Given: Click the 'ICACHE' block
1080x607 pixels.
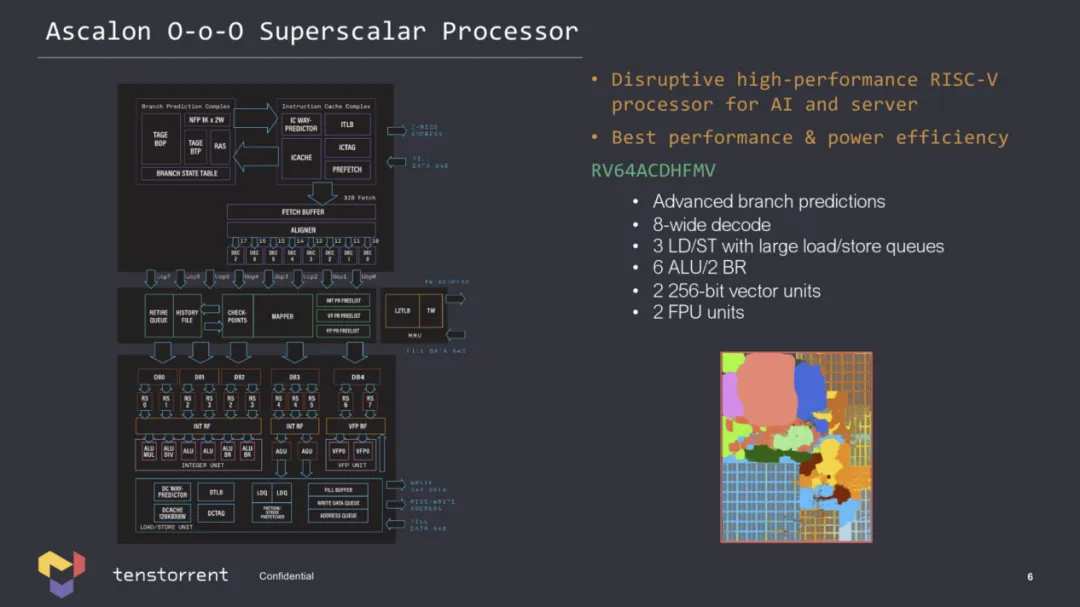Looking at the screenshot, I should [301, 158].
